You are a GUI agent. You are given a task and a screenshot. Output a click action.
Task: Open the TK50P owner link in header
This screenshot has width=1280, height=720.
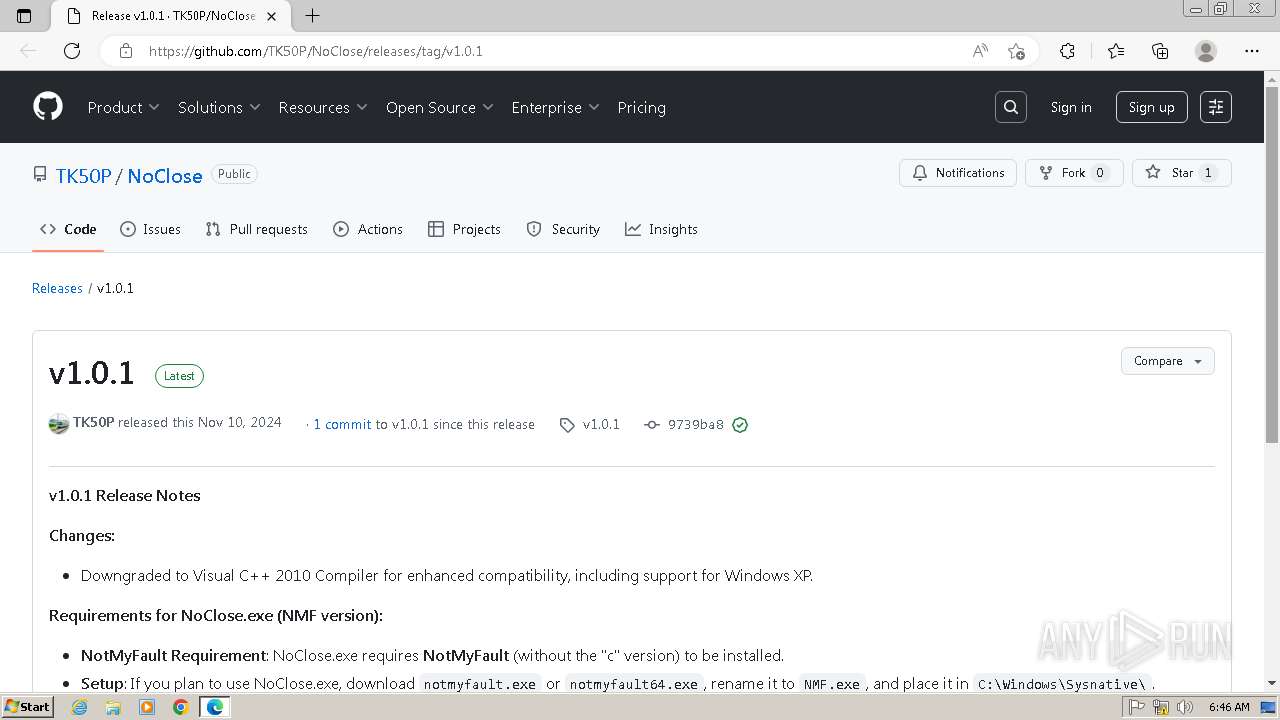click(x=83, y=175)
